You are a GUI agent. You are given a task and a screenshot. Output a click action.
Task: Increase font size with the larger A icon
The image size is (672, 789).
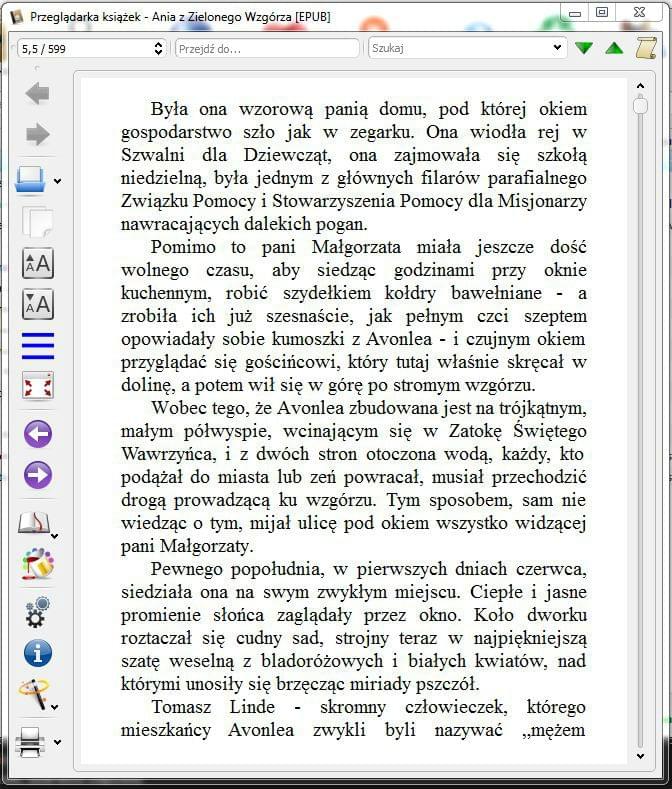tap(37, 263)
